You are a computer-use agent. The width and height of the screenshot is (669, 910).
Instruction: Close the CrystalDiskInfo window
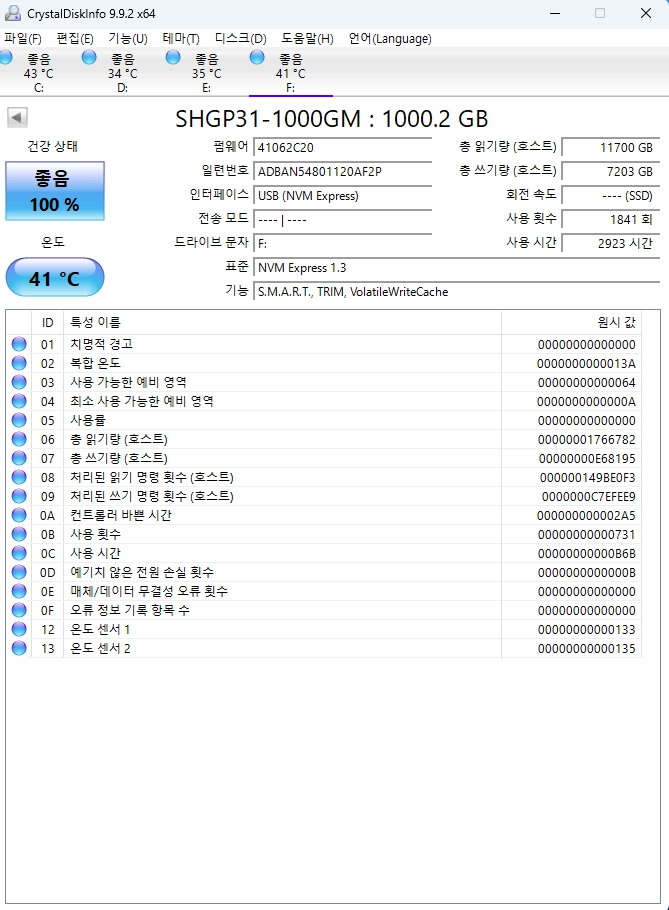[646, 13]
